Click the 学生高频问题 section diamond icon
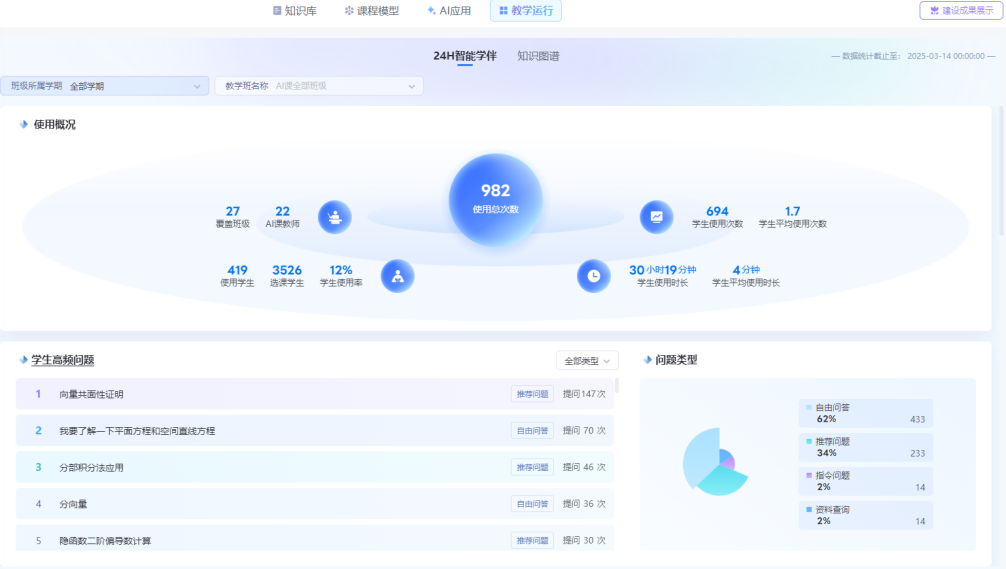Image resolution: width=1006 pixels, height=569 pixels. tap(24, 360)
